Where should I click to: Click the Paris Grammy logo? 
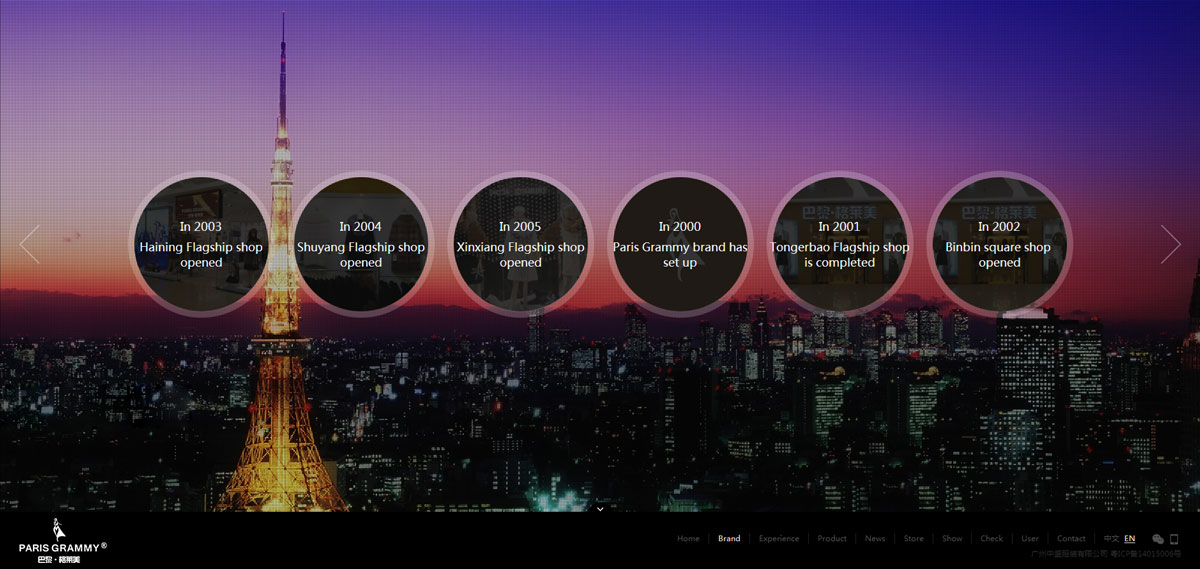tap(62, 541)
